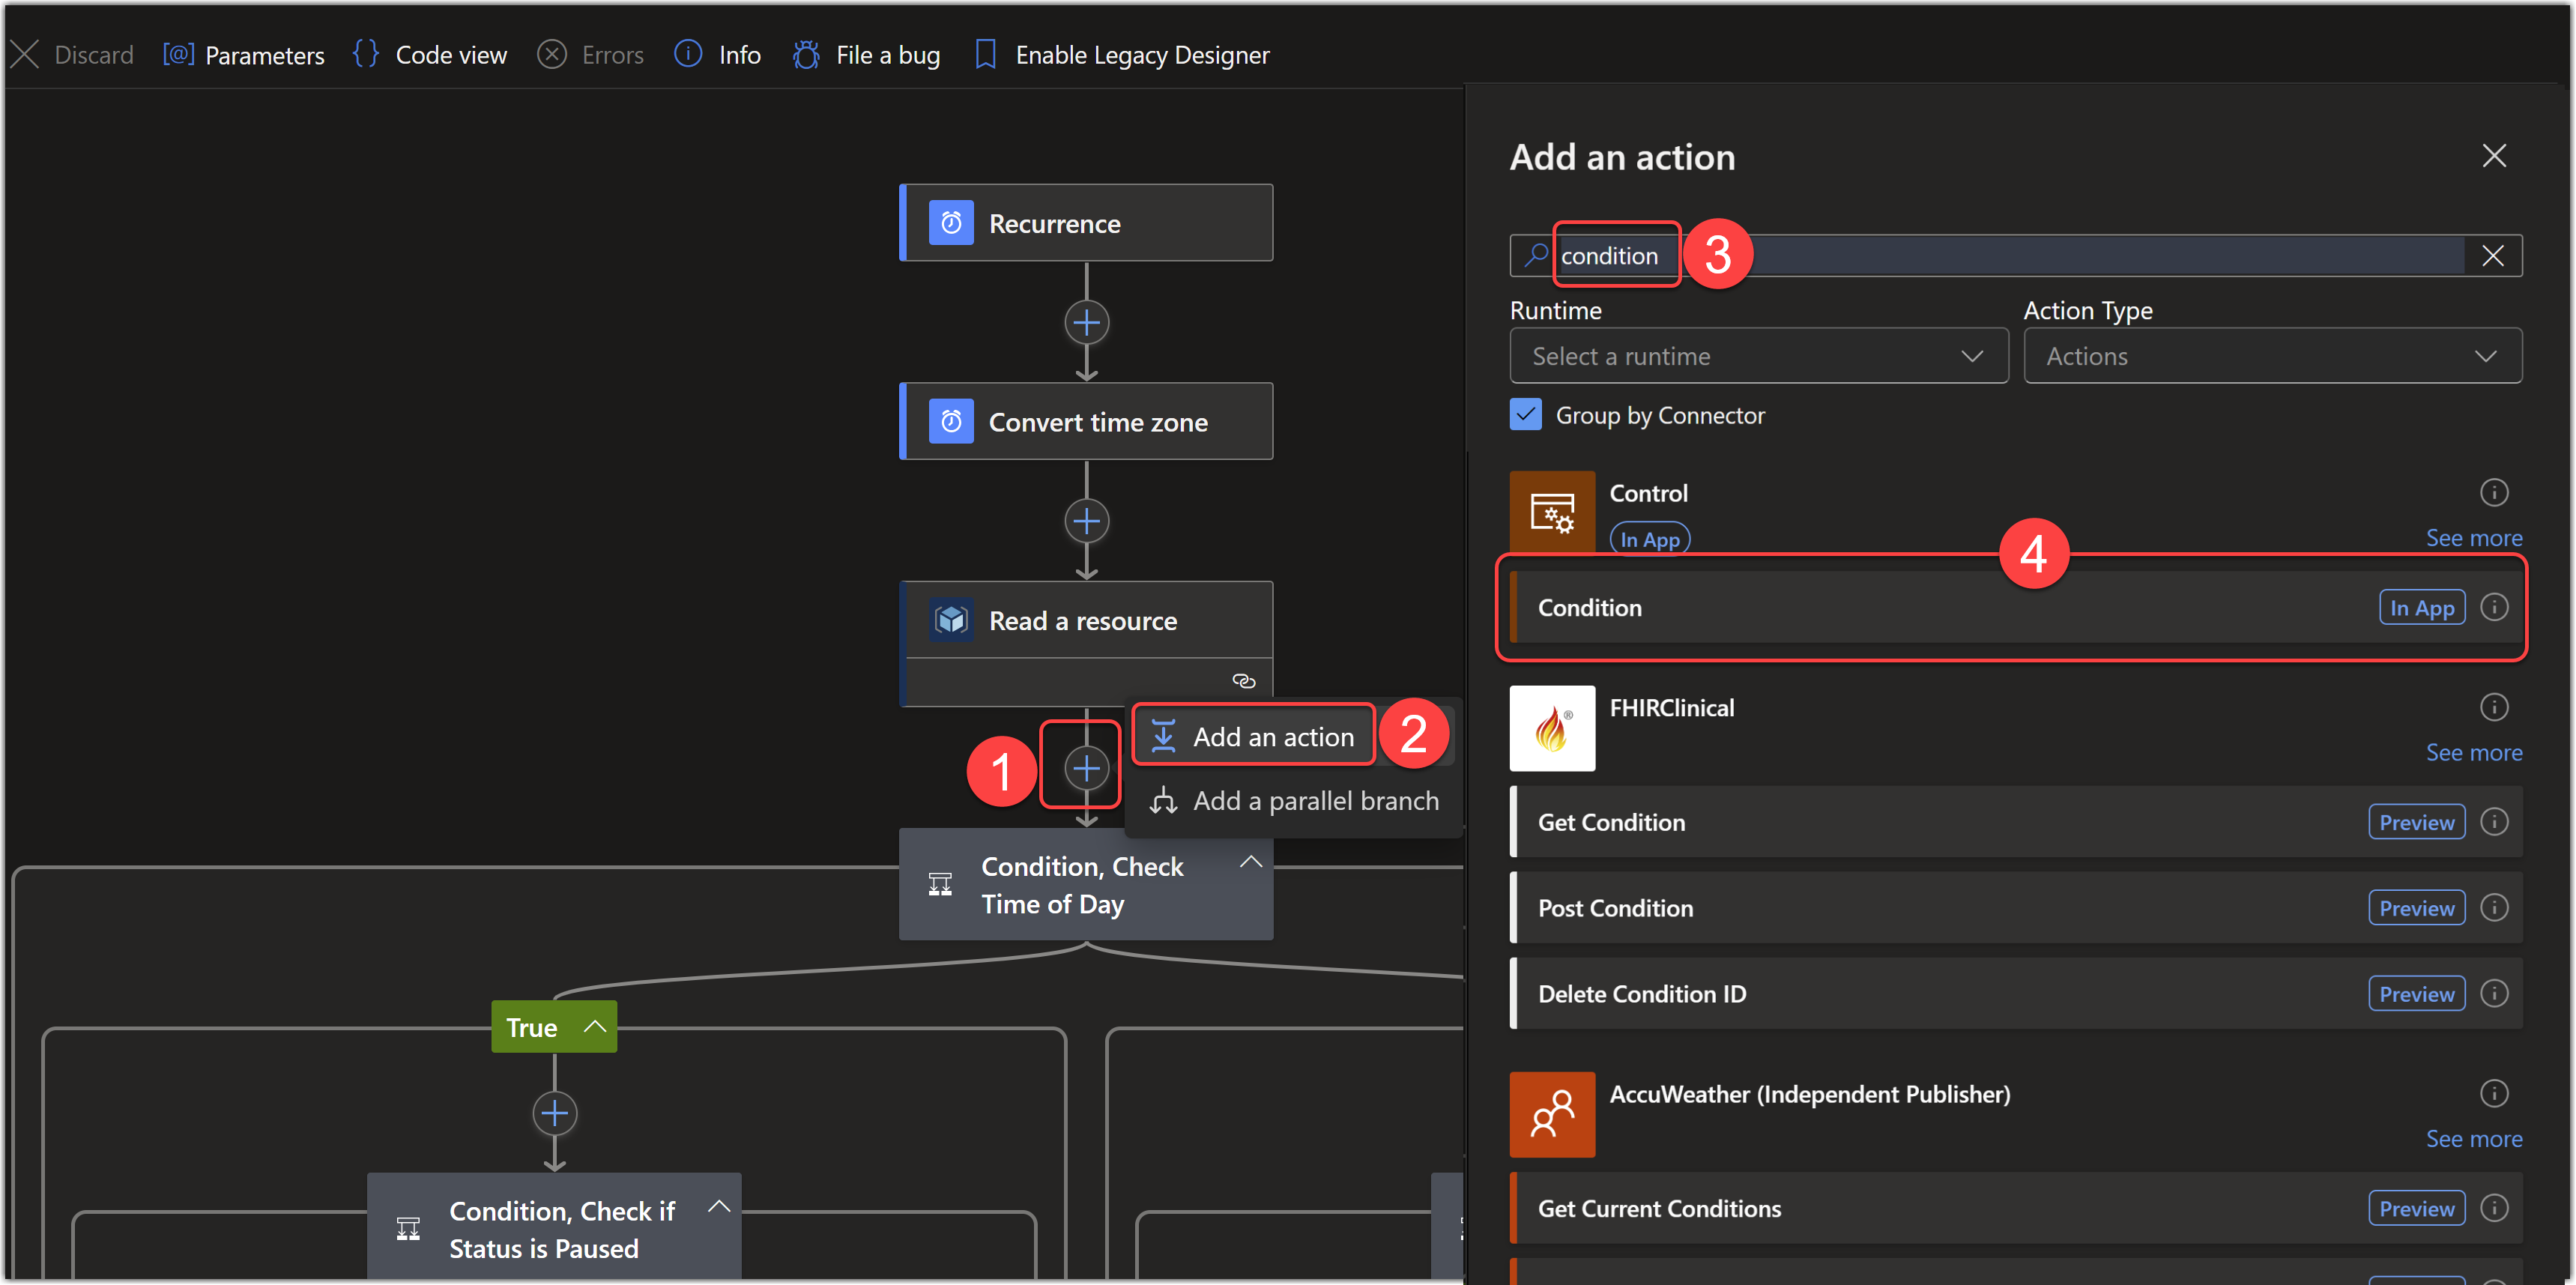Click the condition search input field

tap(2000, 256)
